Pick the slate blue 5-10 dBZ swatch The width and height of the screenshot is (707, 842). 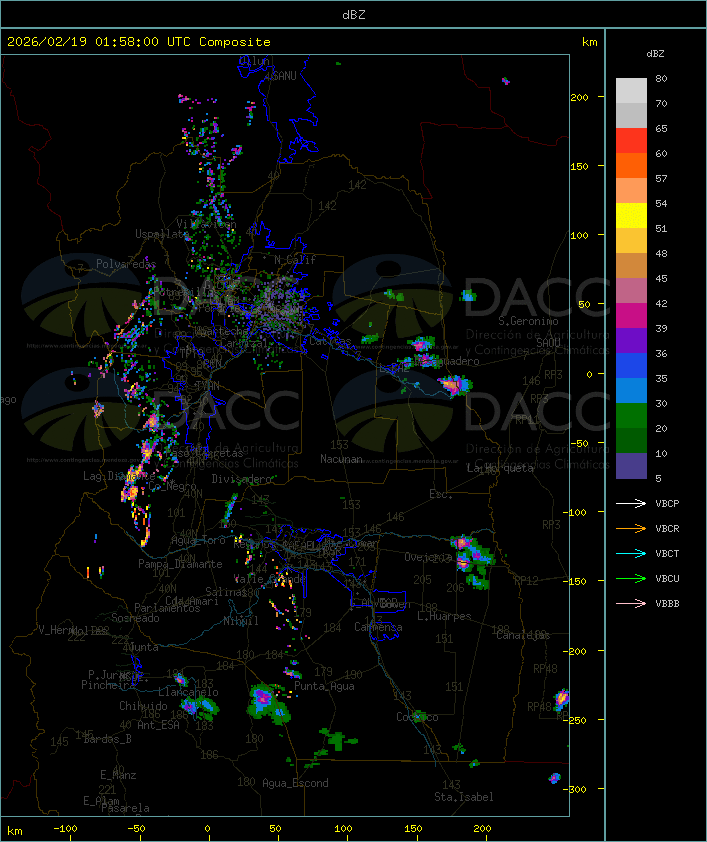click(x=631, y=466)
